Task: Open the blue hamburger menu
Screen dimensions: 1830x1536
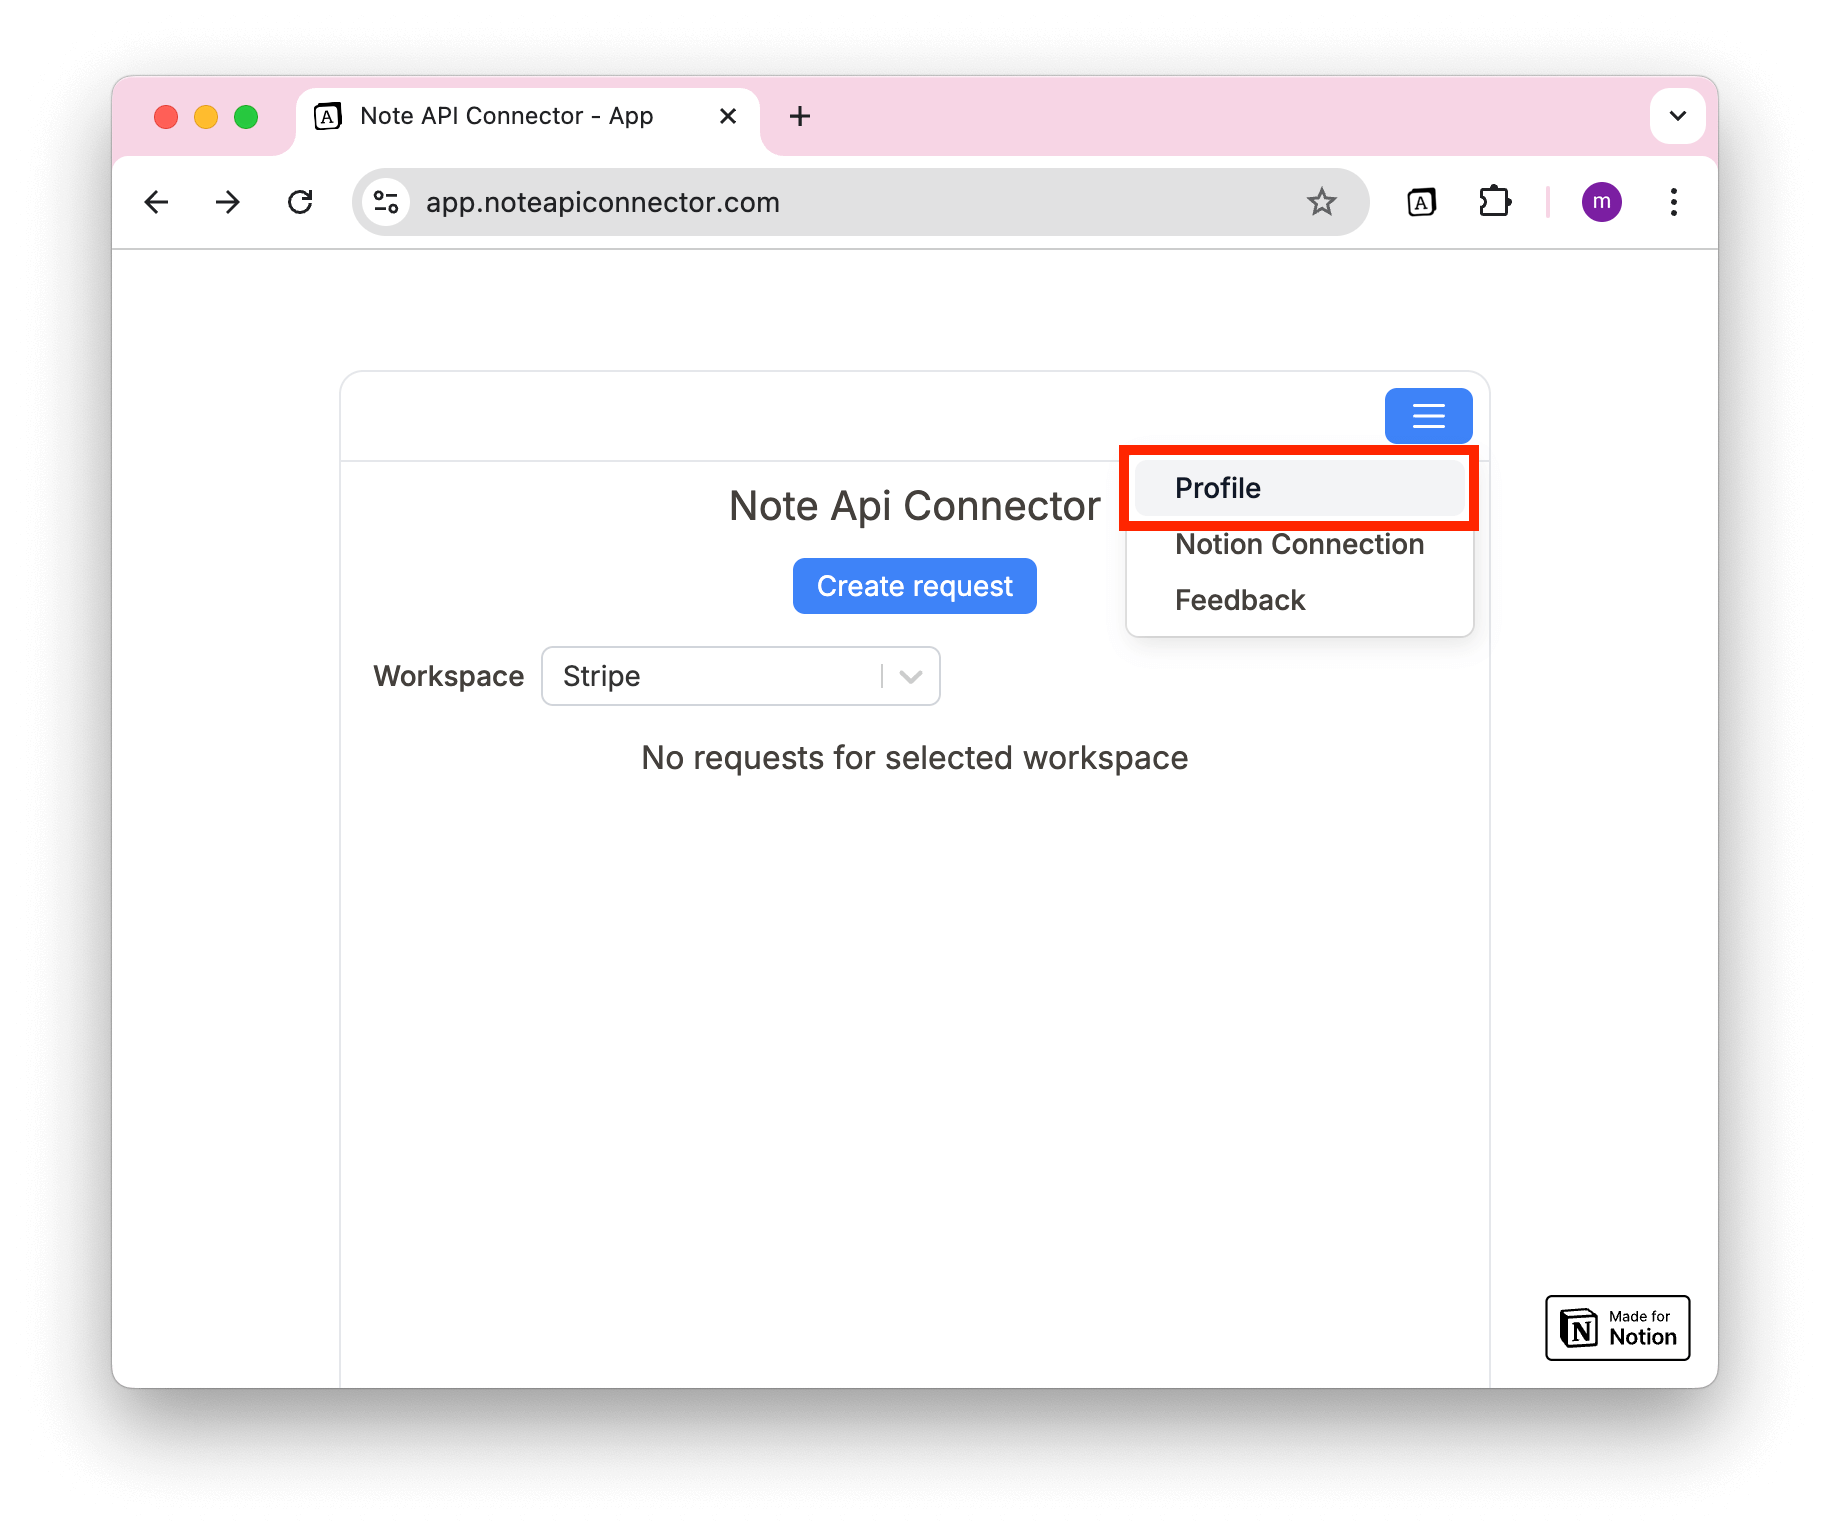Action: tap(1428, 416)
